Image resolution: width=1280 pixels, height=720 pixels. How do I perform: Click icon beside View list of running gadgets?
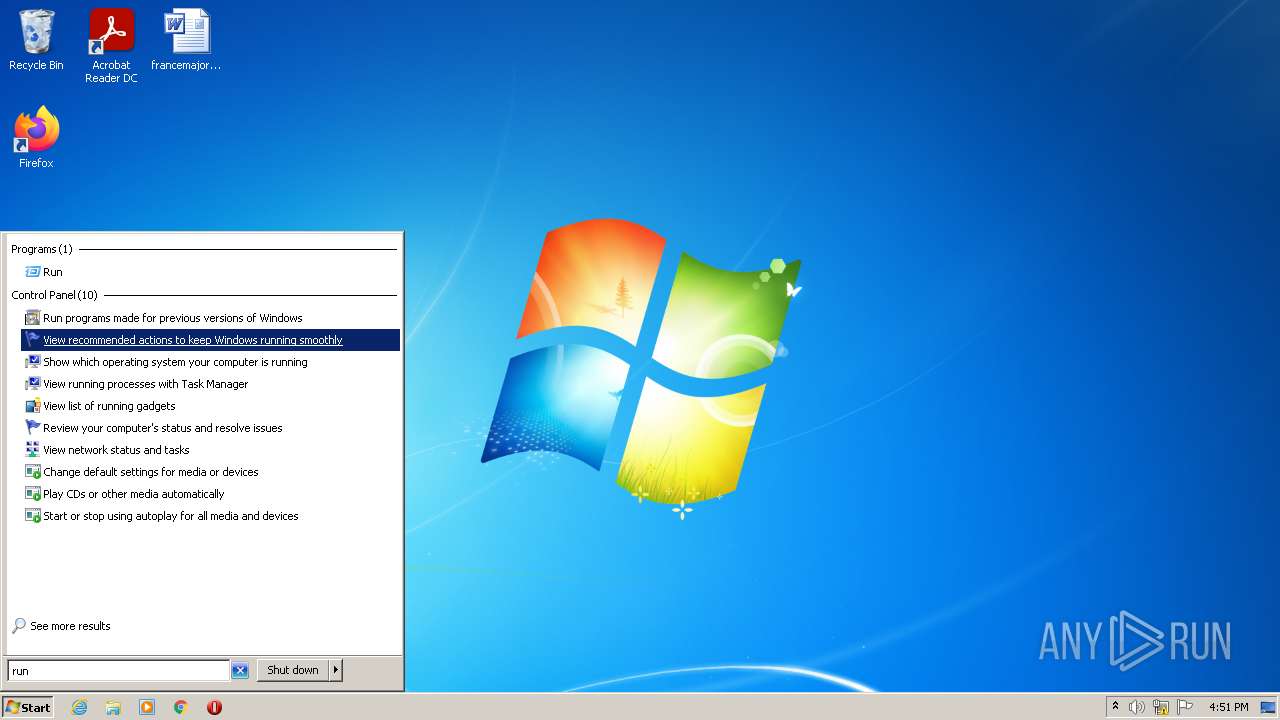33,406
